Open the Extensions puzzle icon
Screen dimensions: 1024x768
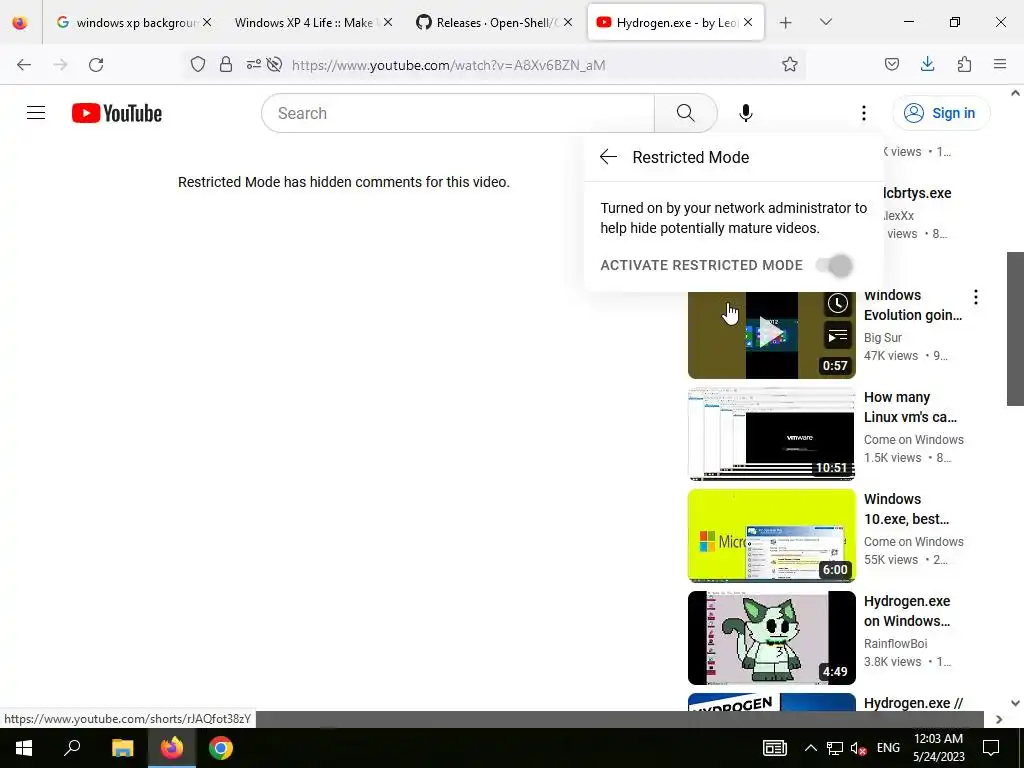pos(964,64)
